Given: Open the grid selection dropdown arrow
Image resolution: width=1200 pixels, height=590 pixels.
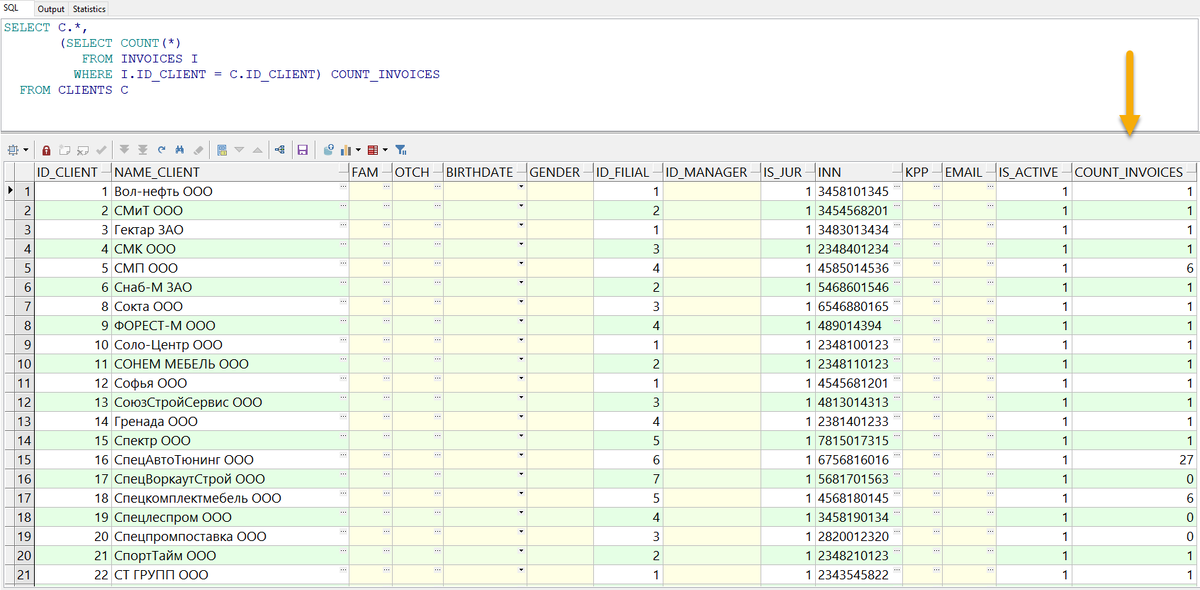Looking at the screenshot, I should 26,150.
